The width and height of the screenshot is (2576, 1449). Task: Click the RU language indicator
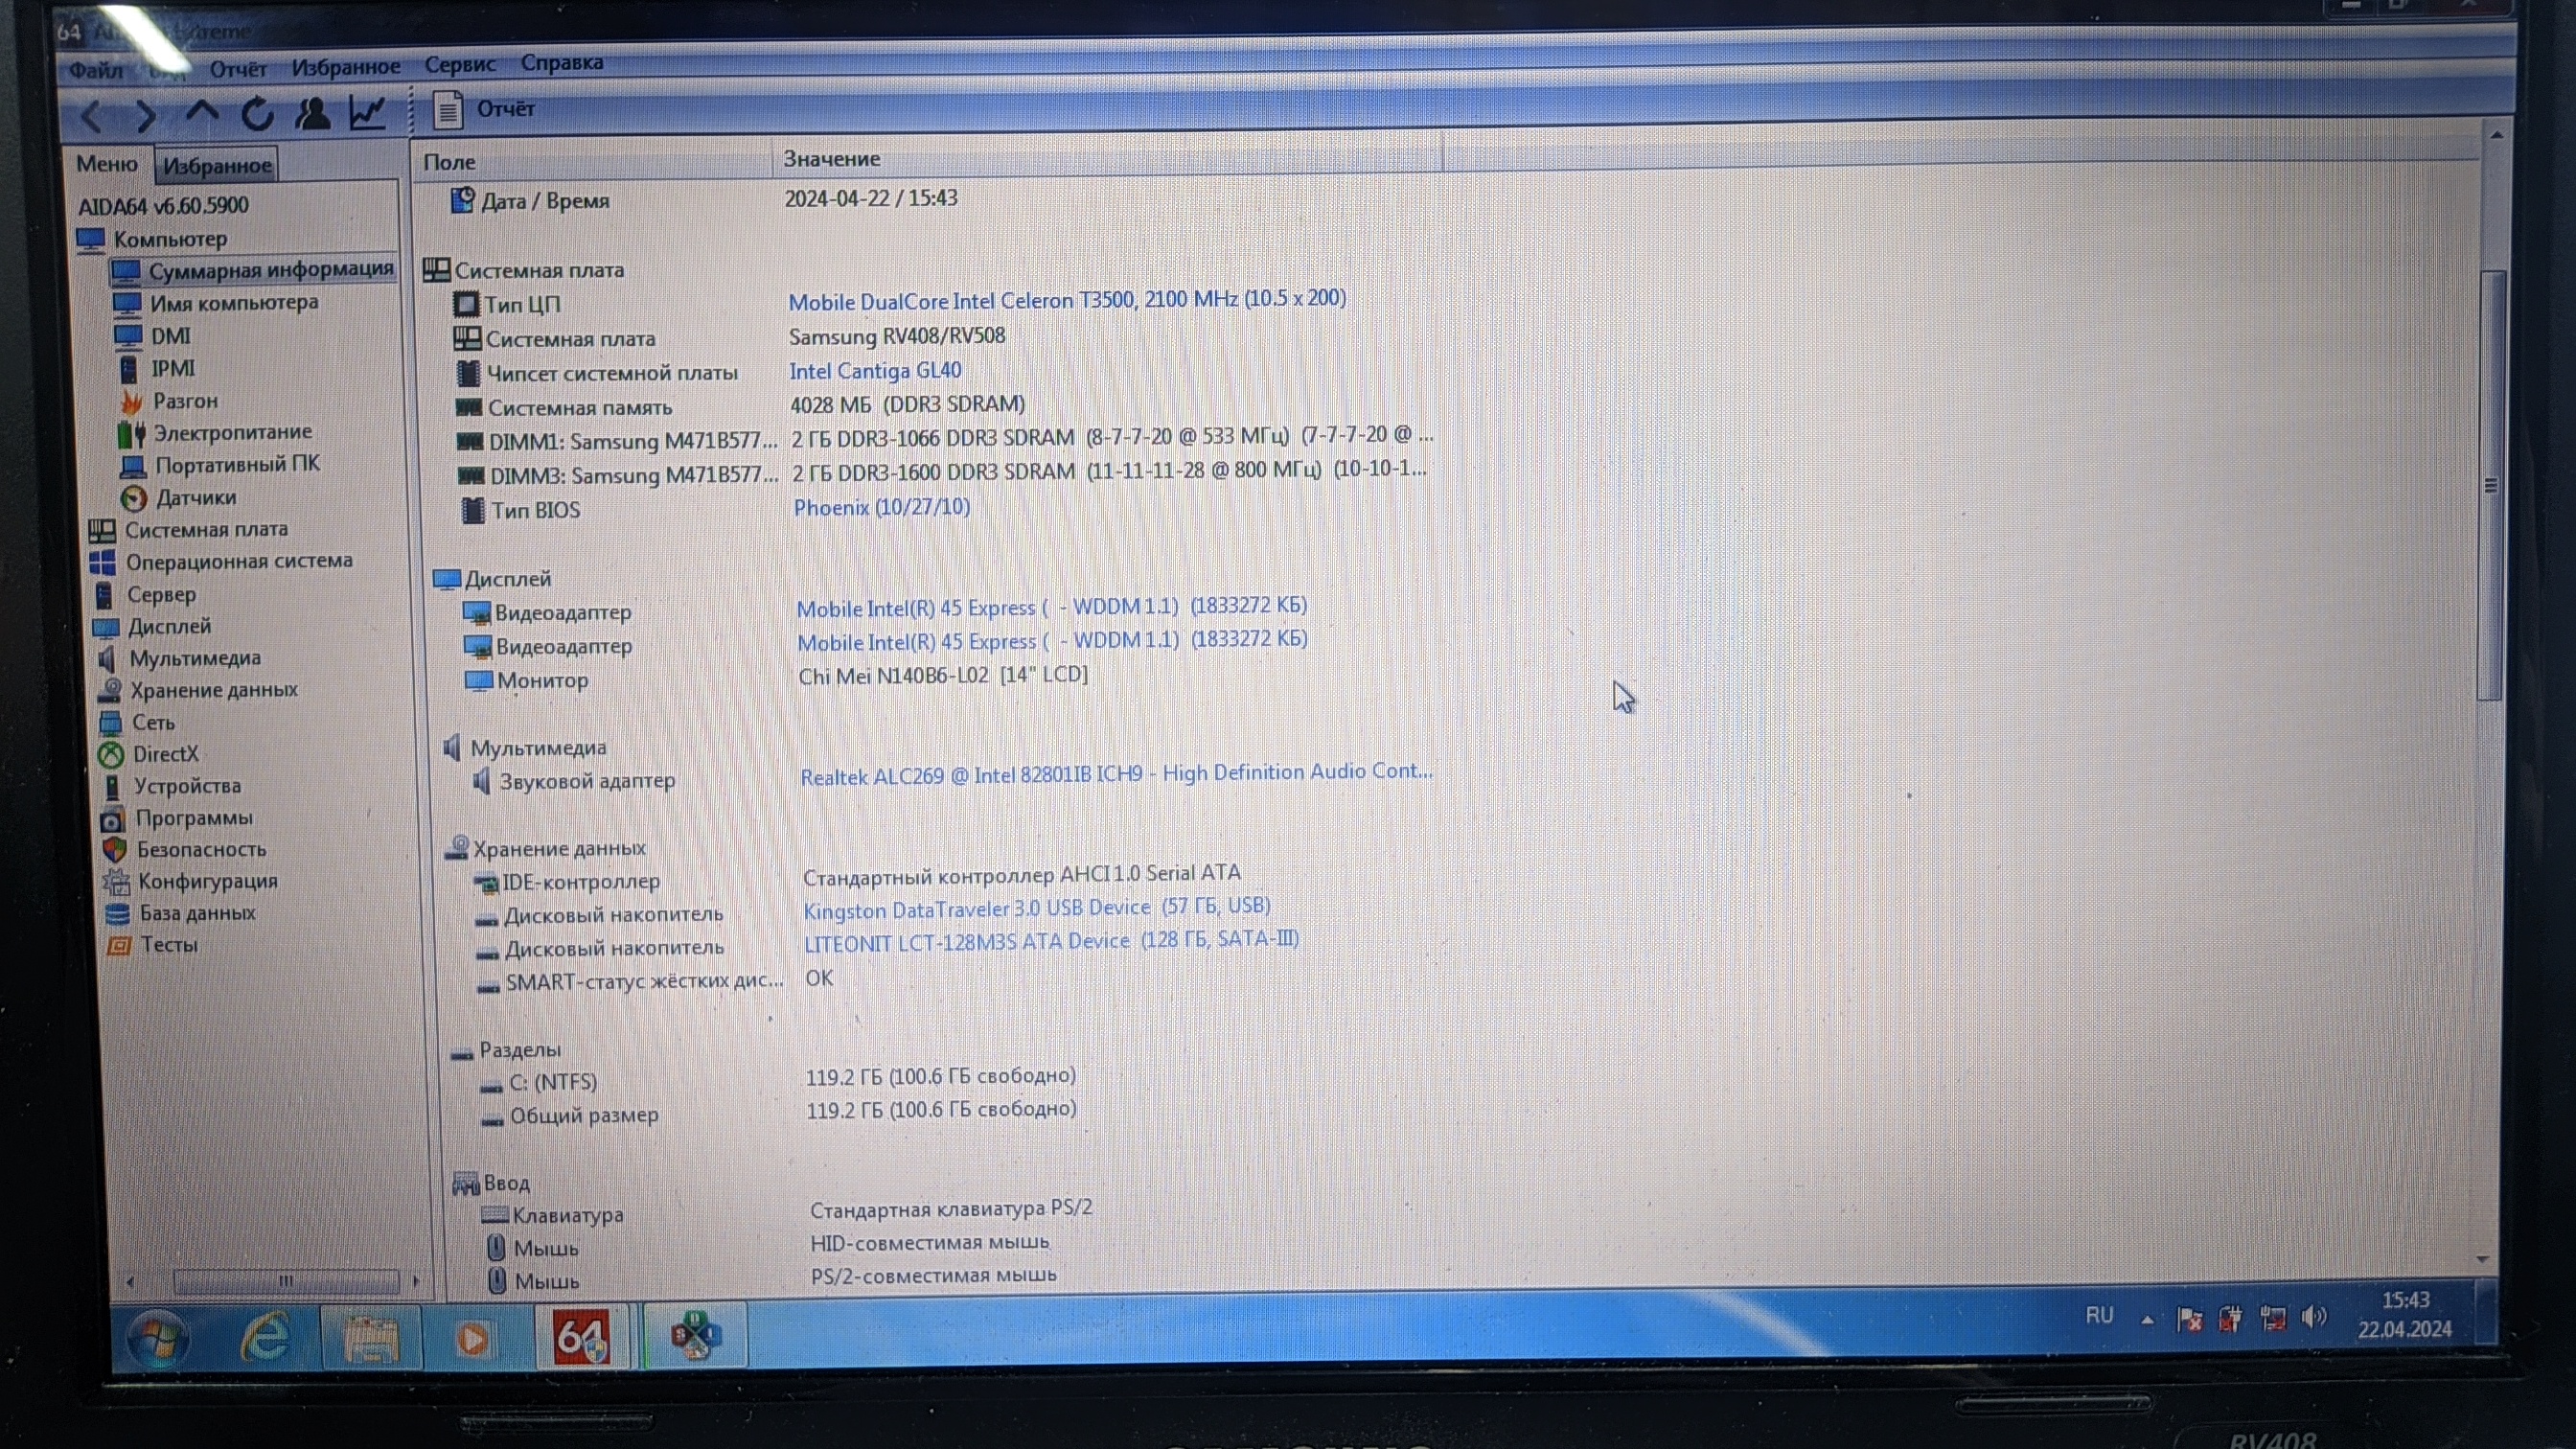2099,1315
